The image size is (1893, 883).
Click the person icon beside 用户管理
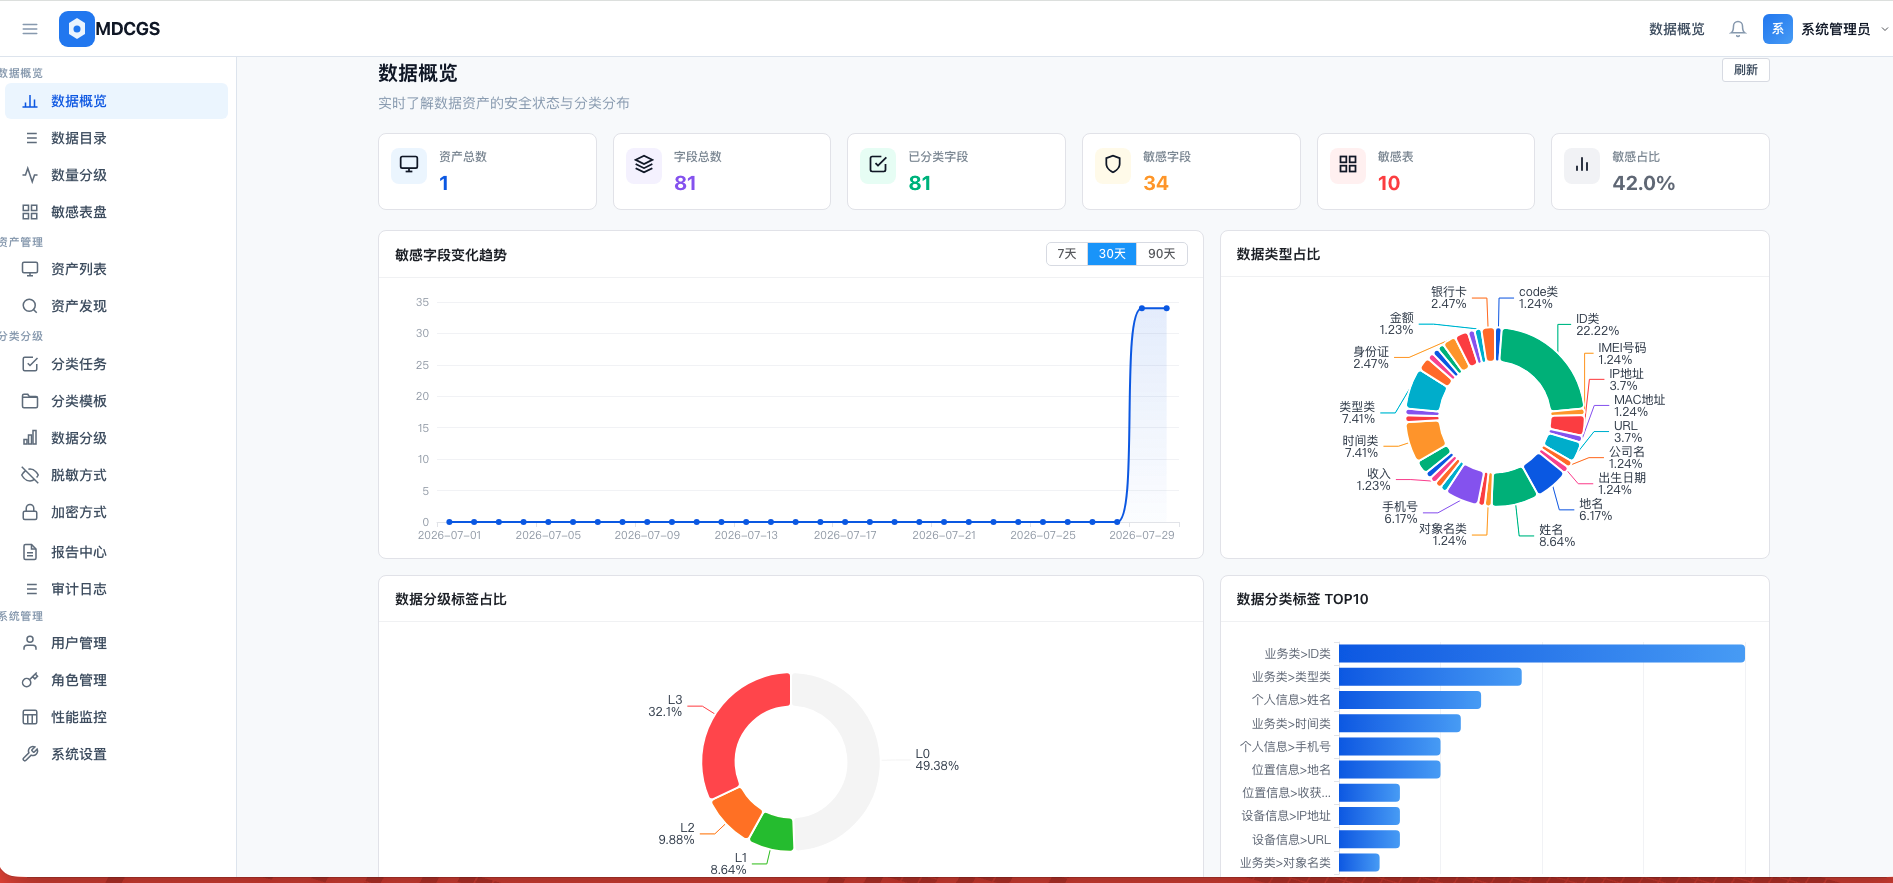[30, 643]
